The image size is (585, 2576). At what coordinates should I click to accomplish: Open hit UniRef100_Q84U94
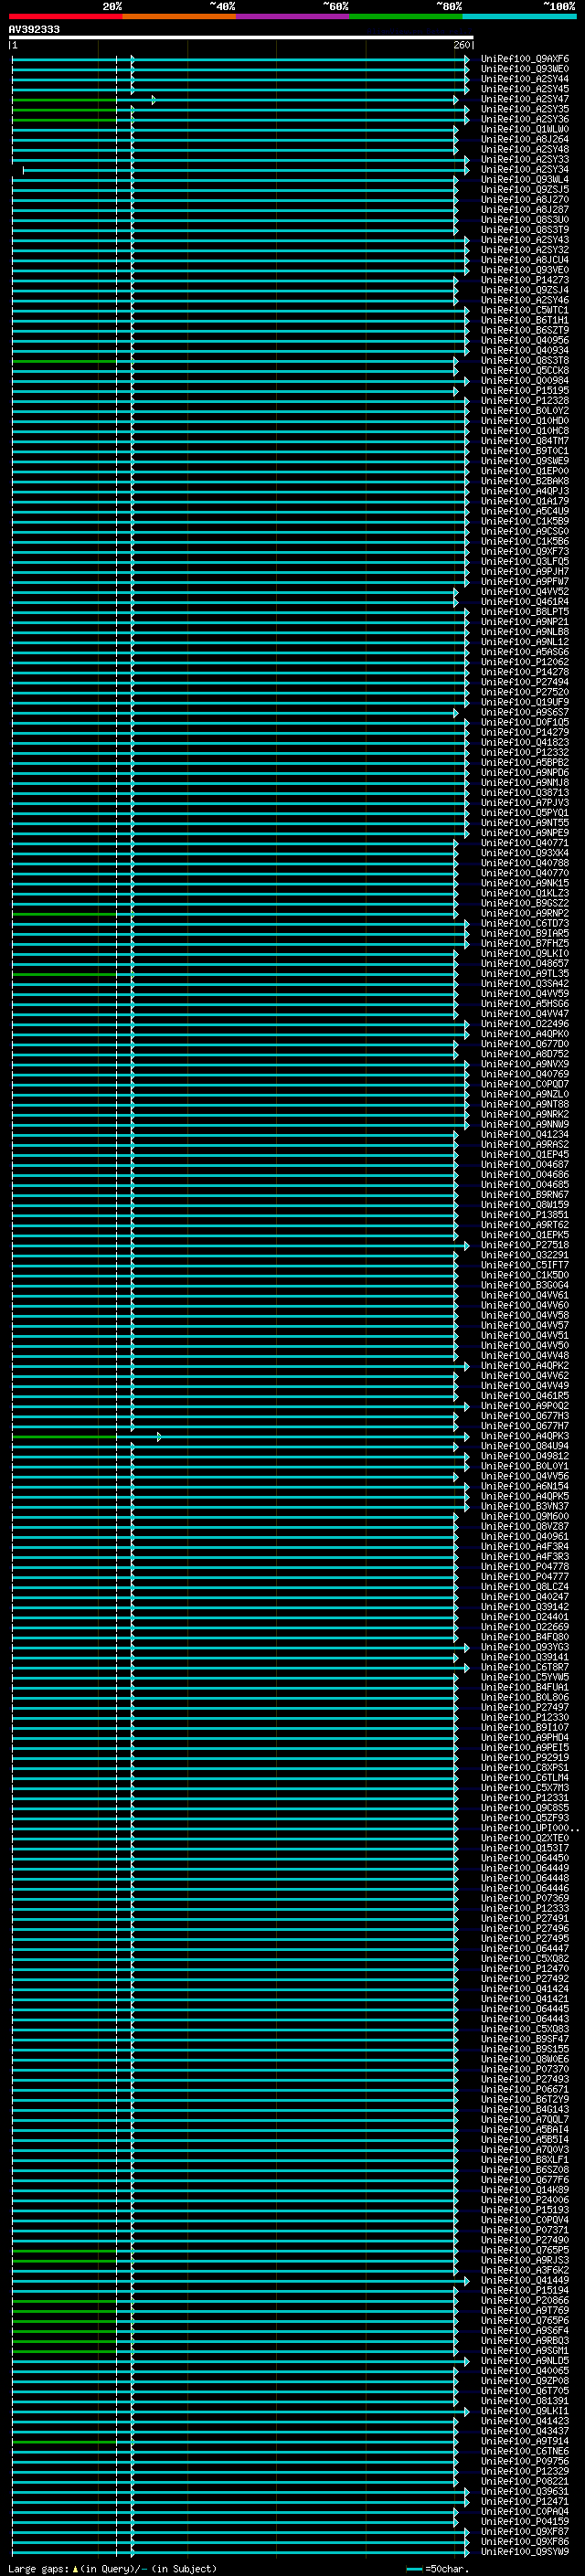[525, 1446]
